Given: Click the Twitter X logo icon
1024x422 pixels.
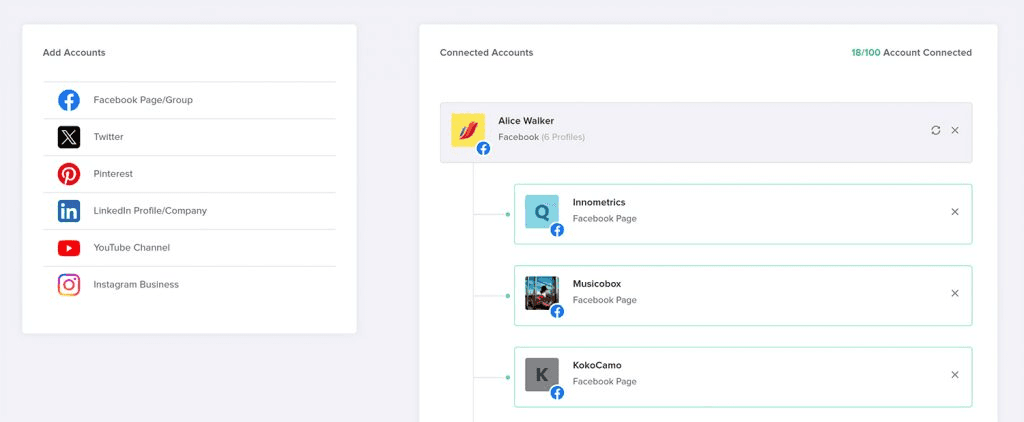Looking at the screenshot, I should coord(69,137).
